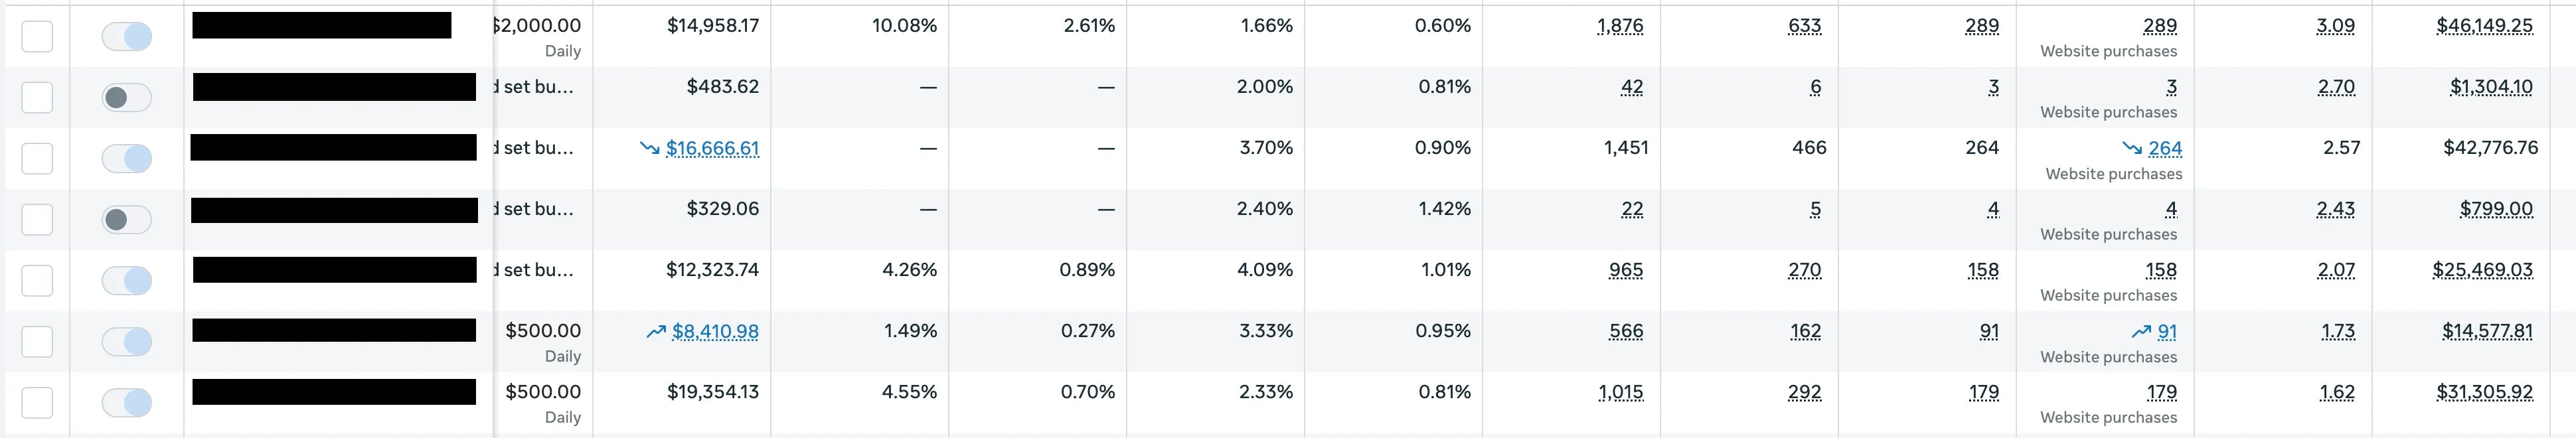Click the redacted campaign name in the $12,323.74 row

[334, 270]
